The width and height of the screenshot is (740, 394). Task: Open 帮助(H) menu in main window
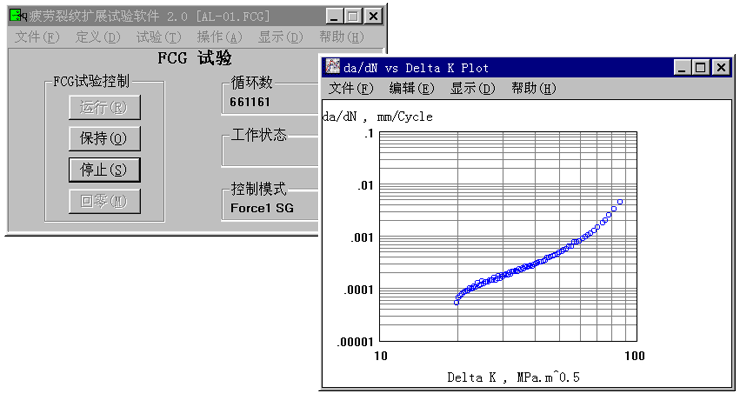[x=342, y=37]
